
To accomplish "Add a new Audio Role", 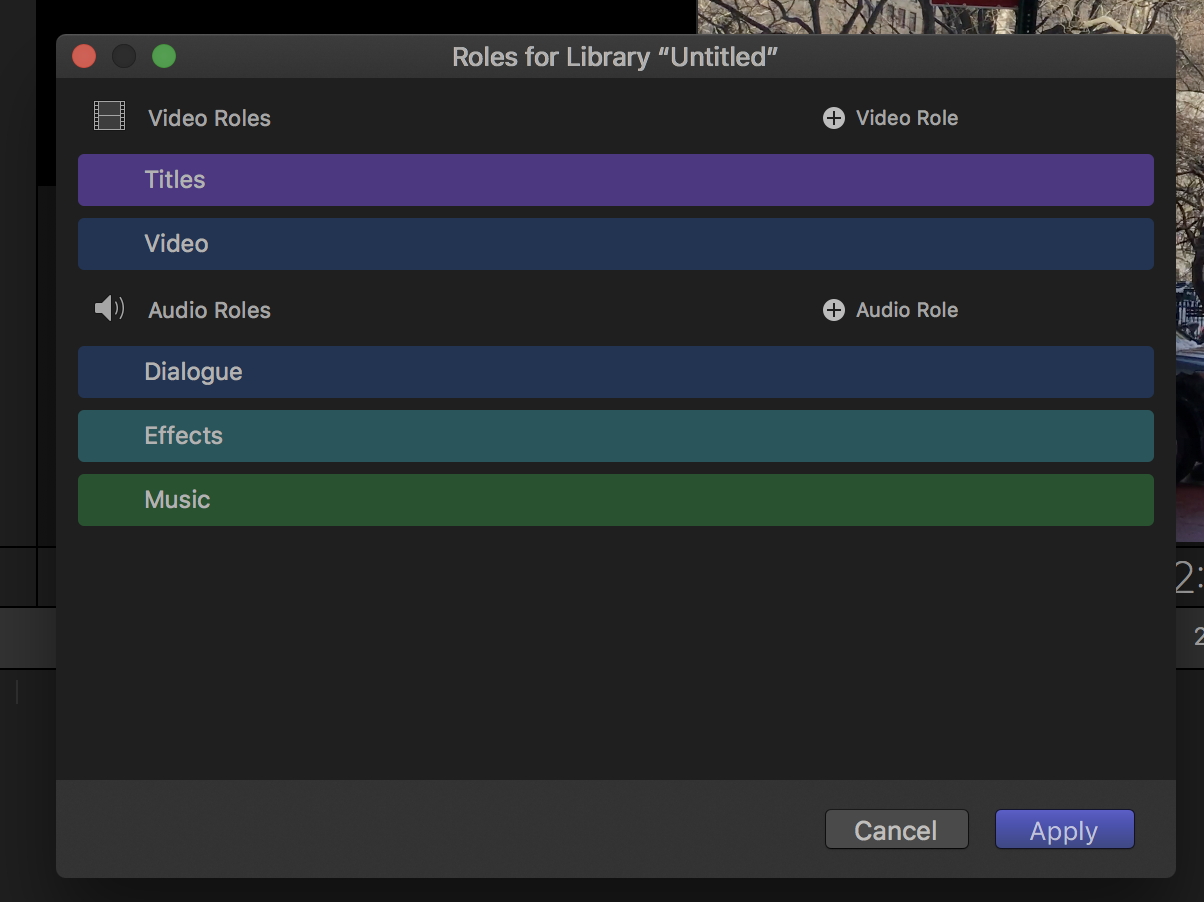I will pyautogui.click(x=891, y=310).
